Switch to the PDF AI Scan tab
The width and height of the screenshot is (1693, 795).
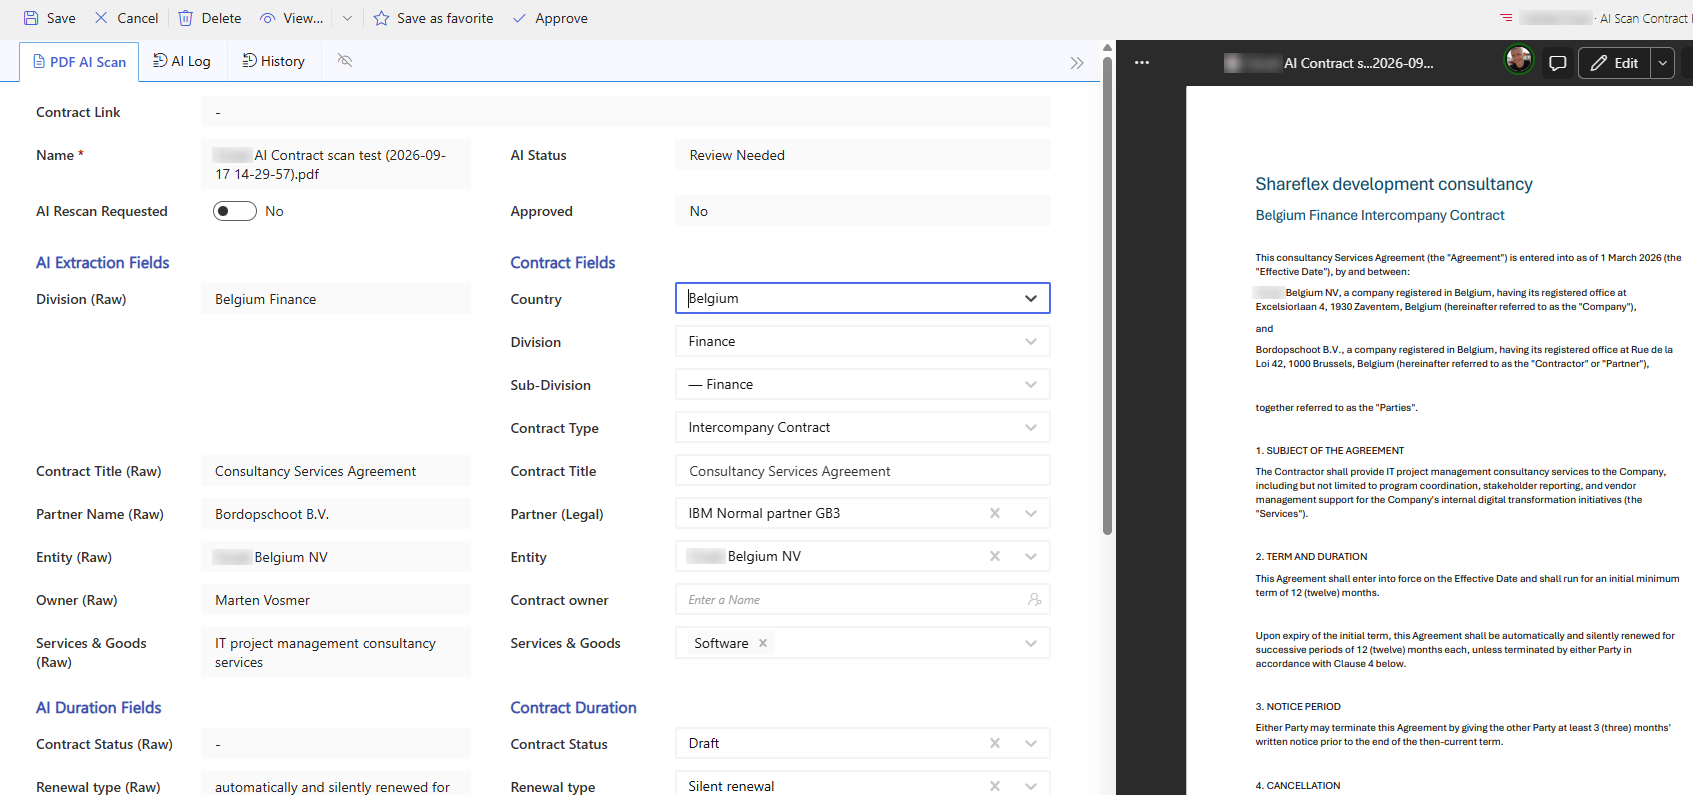click(80, 62)
